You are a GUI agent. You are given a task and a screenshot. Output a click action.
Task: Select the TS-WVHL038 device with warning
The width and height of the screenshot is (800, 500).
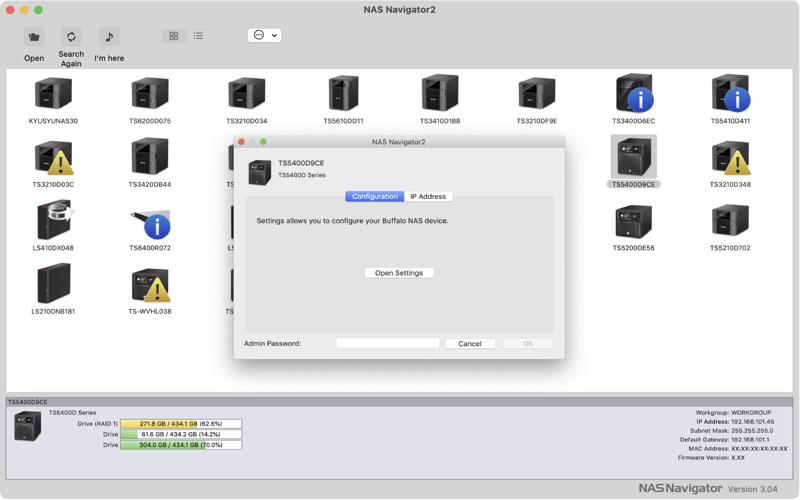pos(151,285)
